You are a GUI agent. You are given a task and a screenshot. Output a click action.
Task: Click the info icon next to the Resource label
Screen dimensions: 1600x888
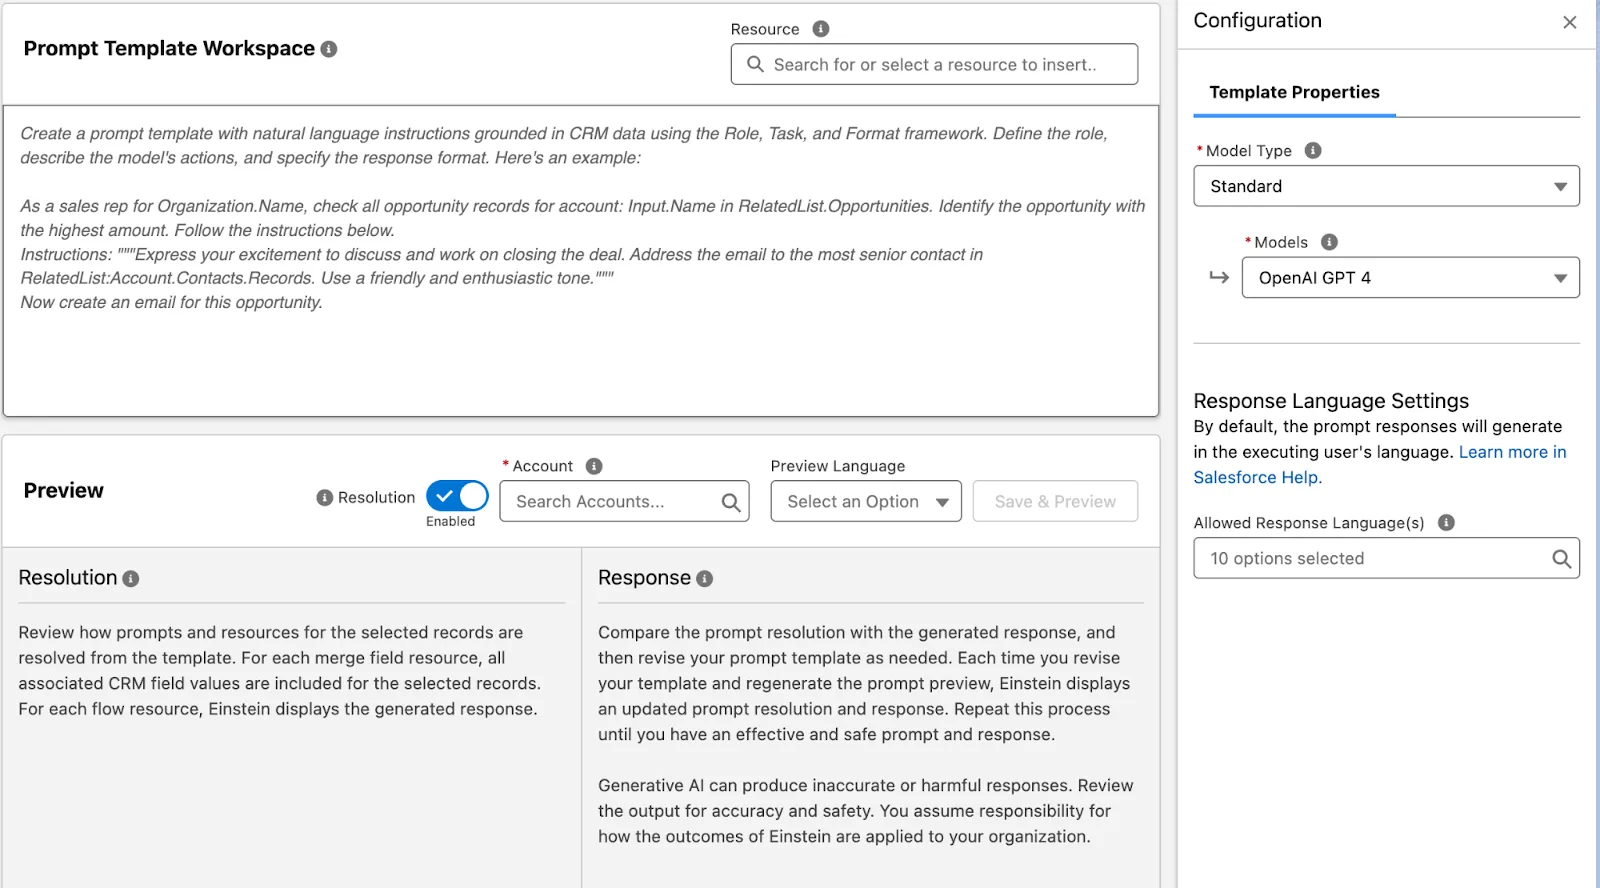tap(820, 29)
